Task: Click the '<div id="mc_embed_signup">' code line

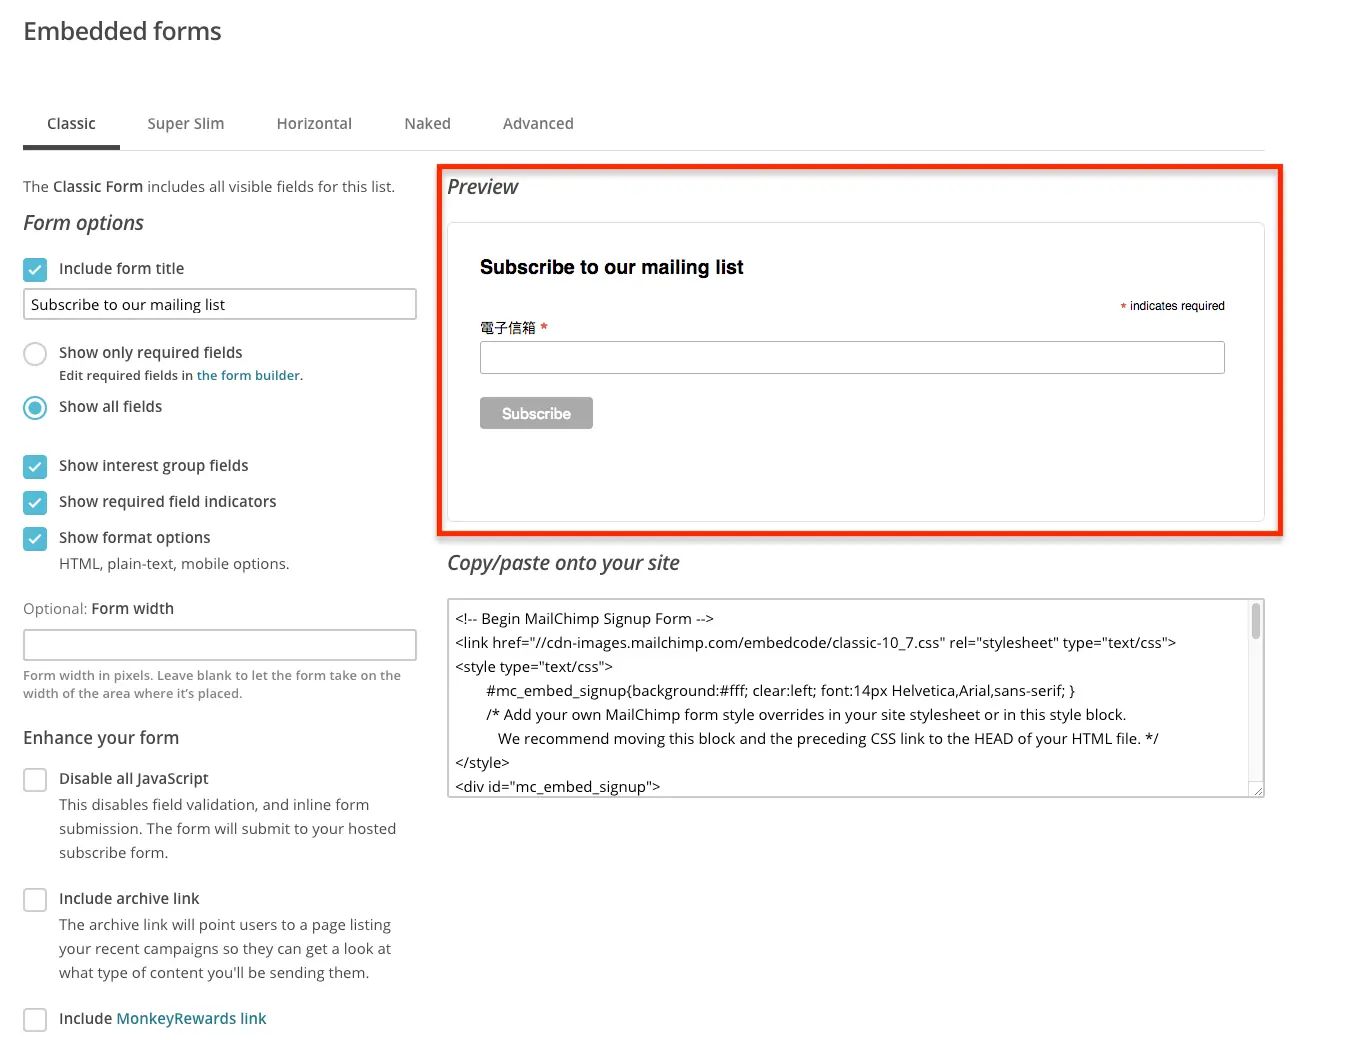Action: [x=558, y=787]
